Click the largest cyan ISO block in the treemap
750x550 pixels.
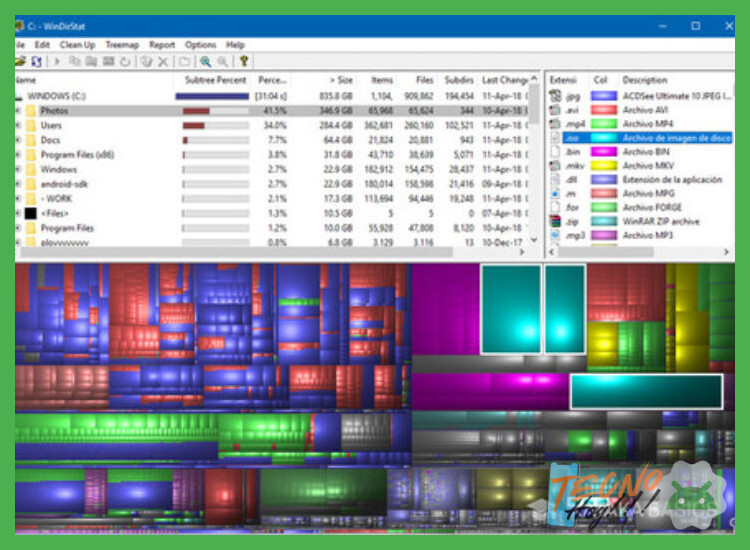pos(511,309)
